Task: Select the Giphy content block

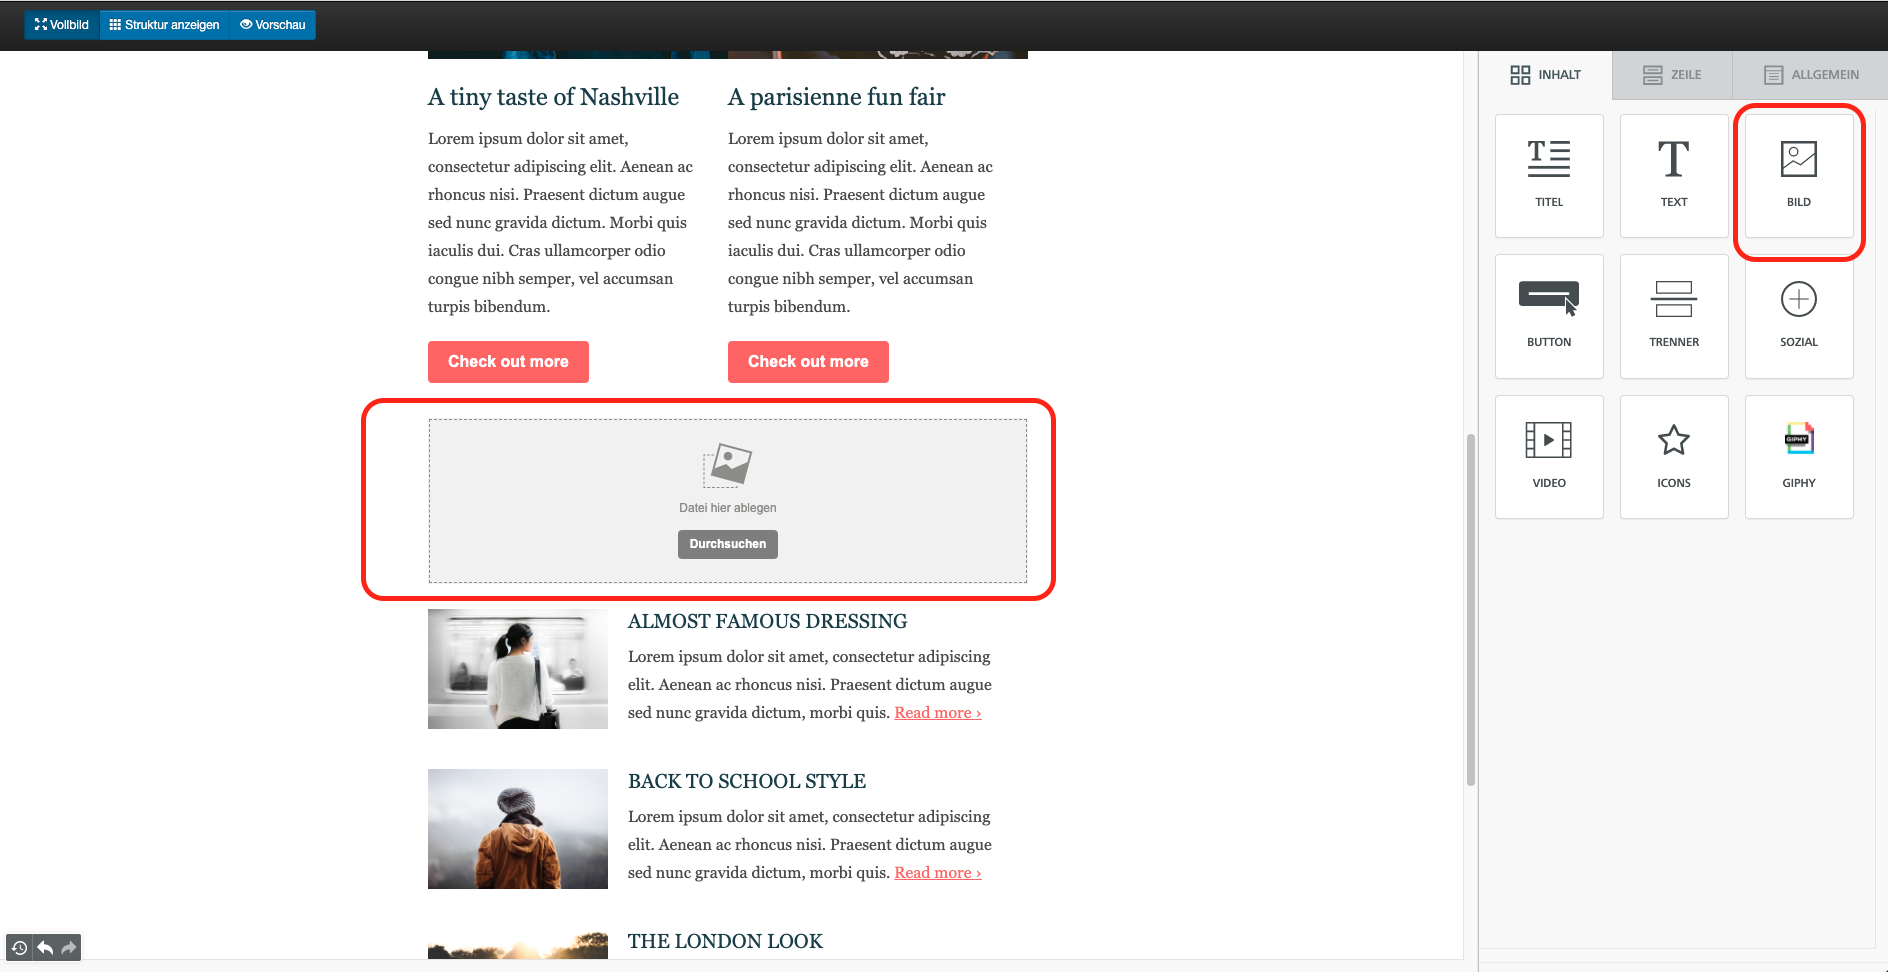Action: (1798, 457)
